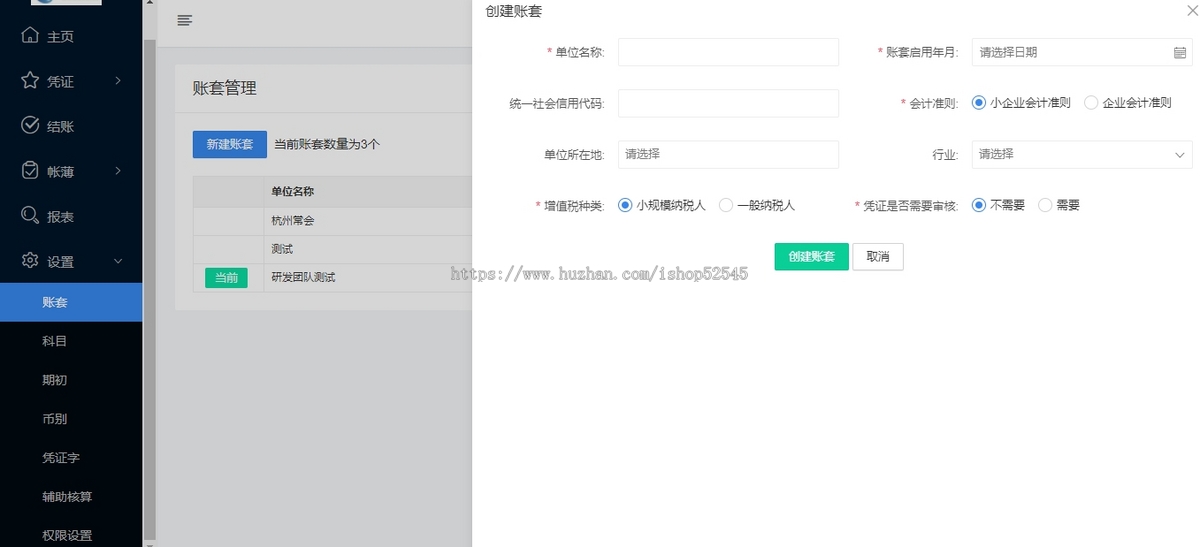Click the magnifier icon beside 报表
The height and width of the screenshot is (547, 1200).
pos(30,216)
